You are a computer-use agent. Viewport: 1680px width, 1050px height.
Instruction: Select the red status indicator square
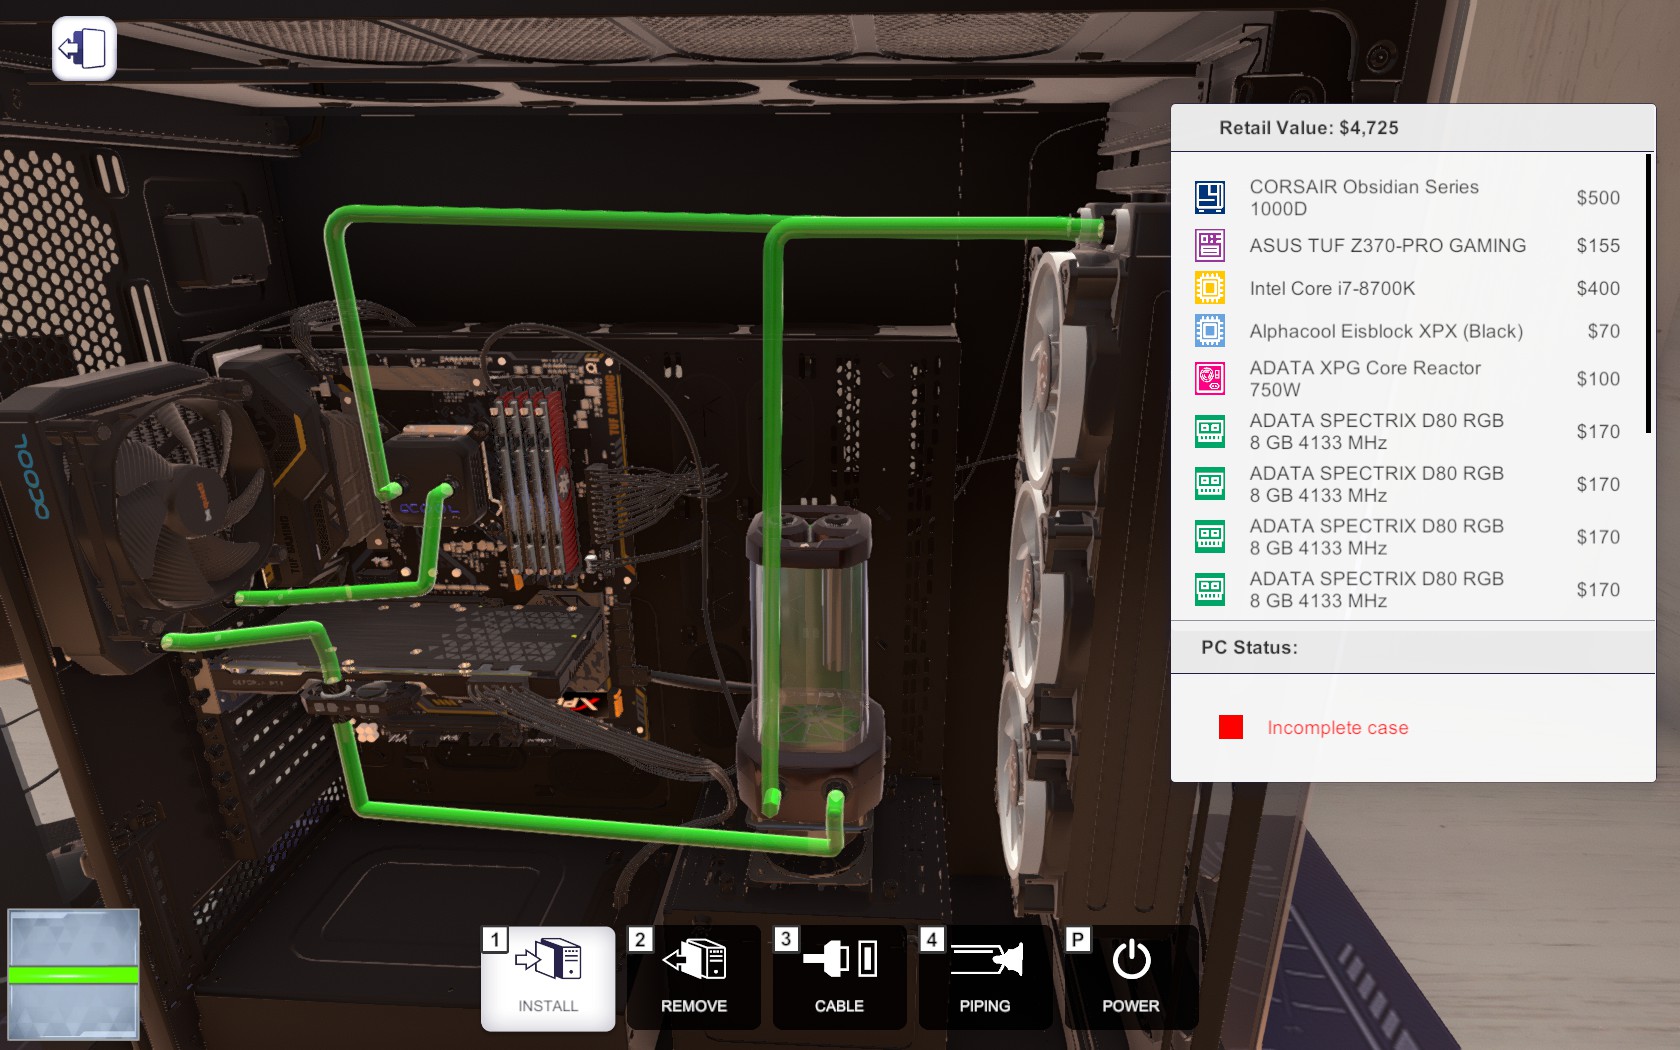click(1231, 727)
